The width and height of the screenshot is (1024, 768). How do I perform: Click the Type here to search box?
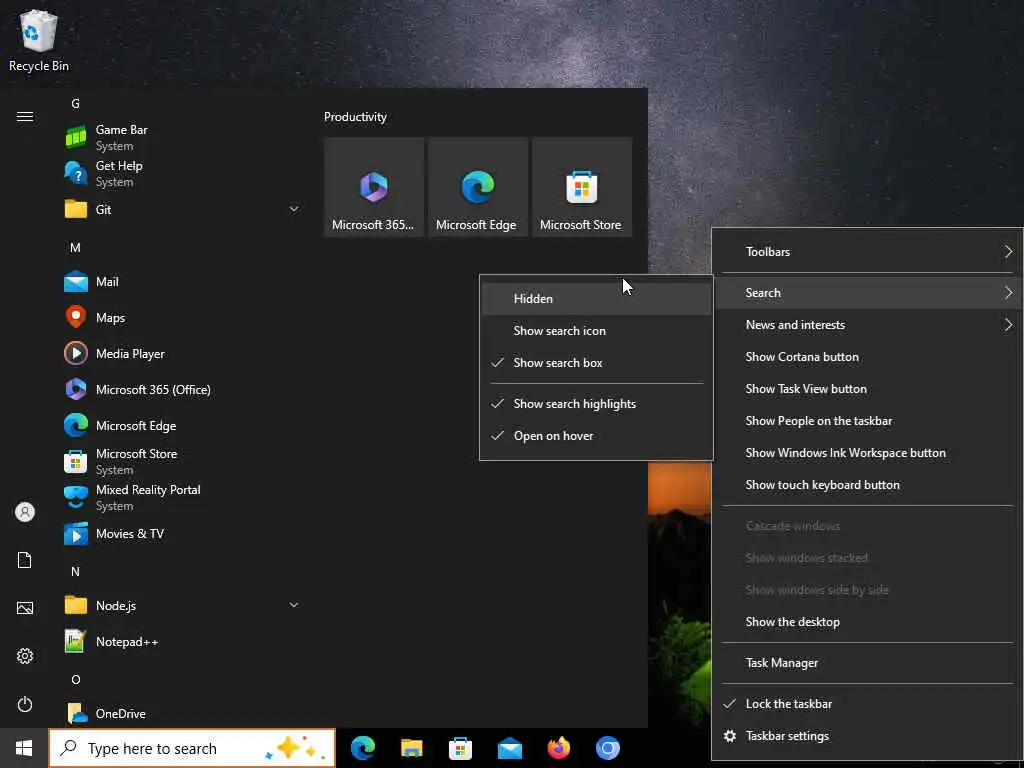point(192,748)
